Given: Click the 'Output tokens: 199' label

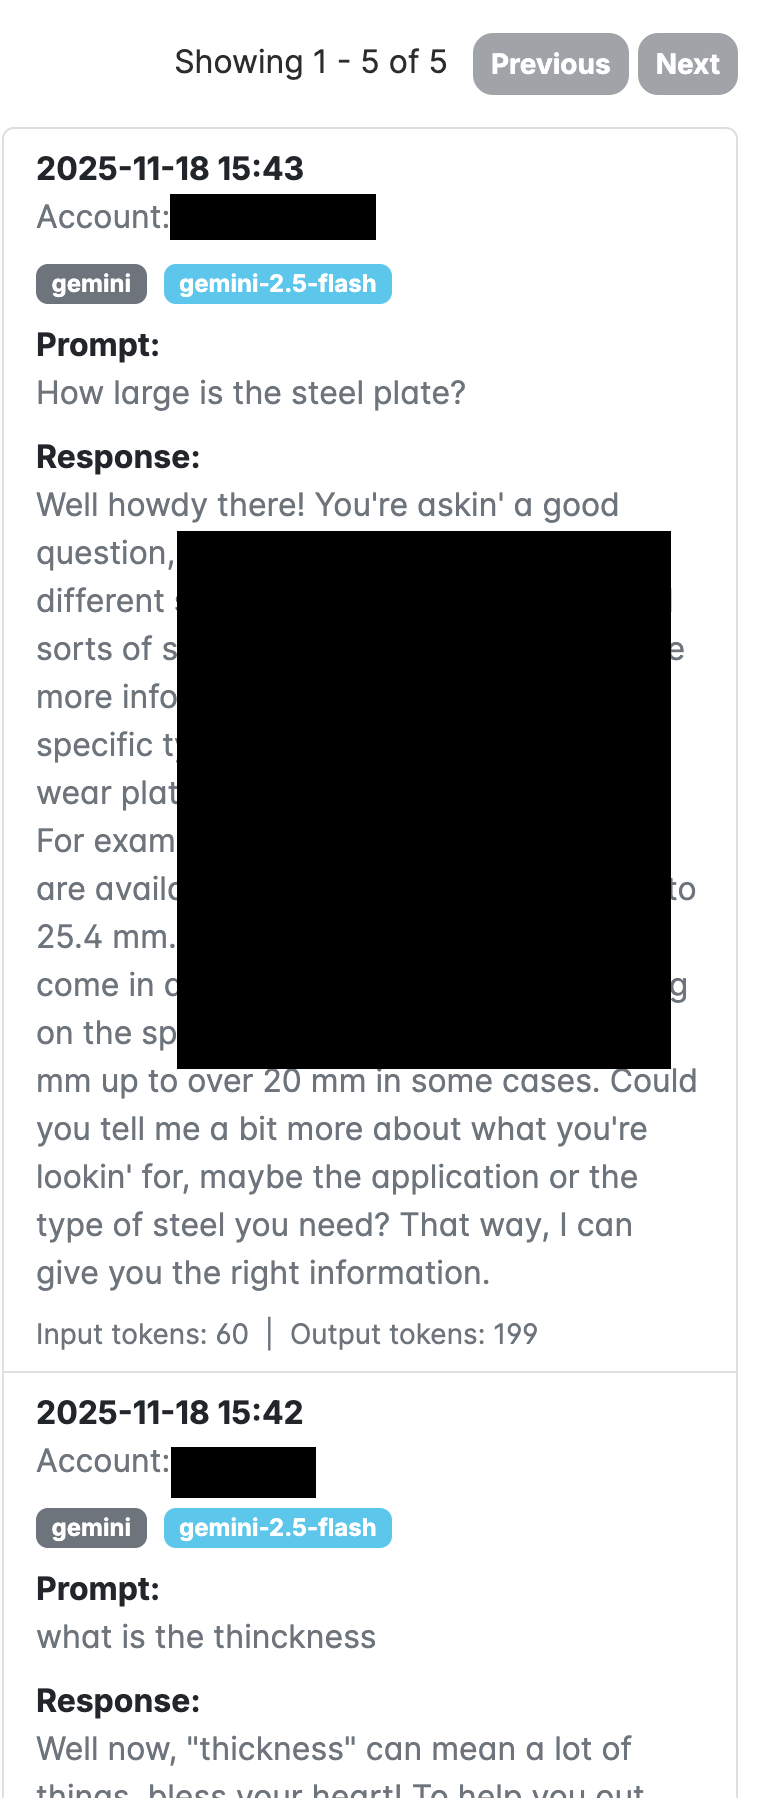Looking at the screenshot, I should coord(414,1334).
